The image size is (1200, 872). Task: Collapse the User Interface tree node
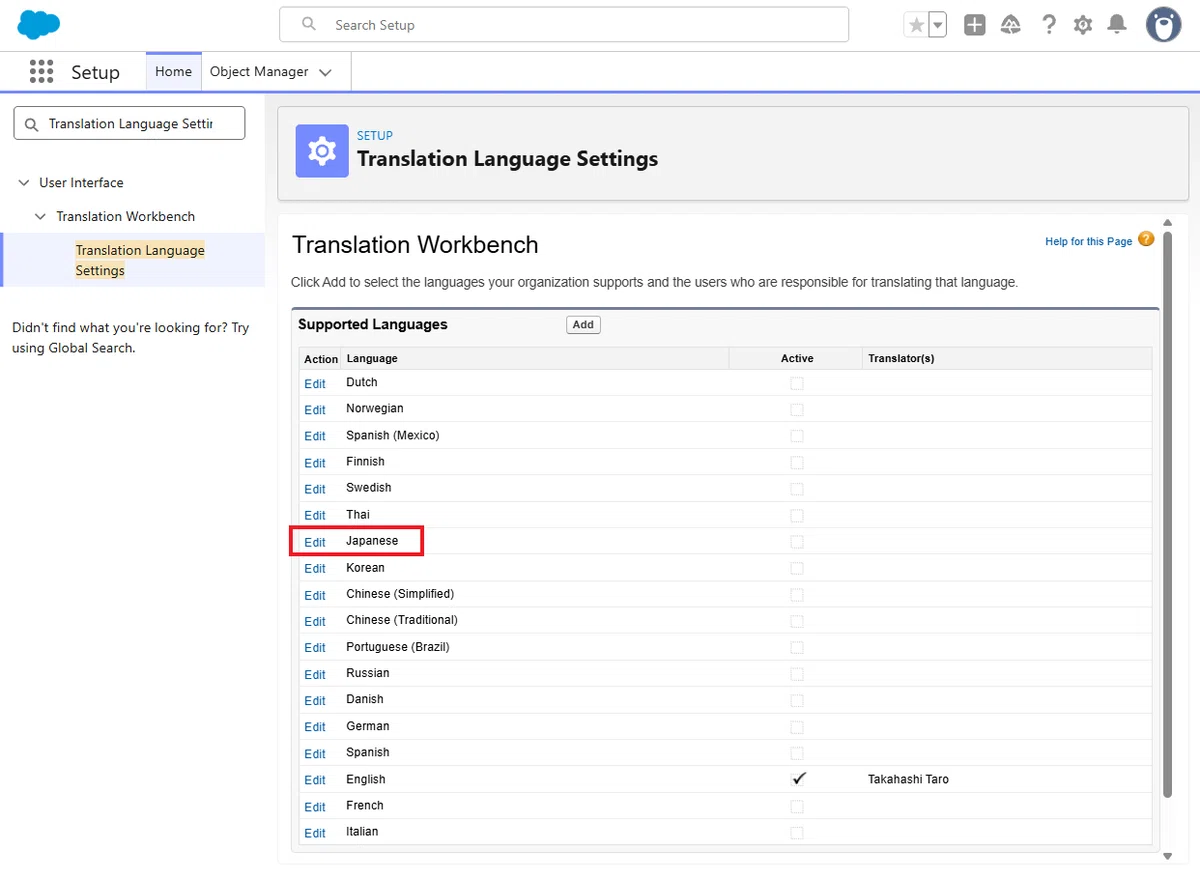click(24, 183)
